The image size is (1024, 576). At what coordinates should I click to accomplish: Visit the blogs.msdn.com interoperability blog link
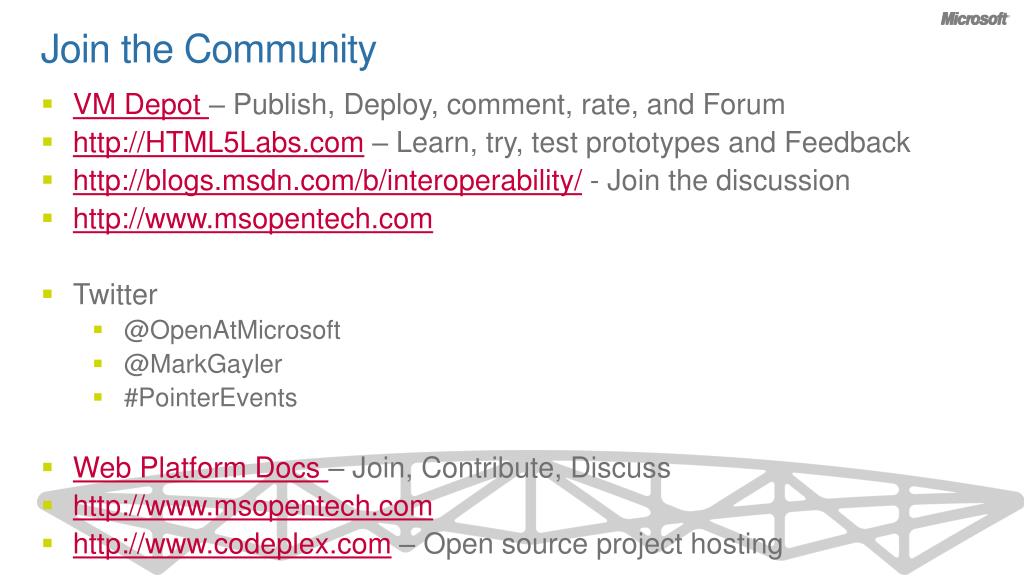coord(327,181)
